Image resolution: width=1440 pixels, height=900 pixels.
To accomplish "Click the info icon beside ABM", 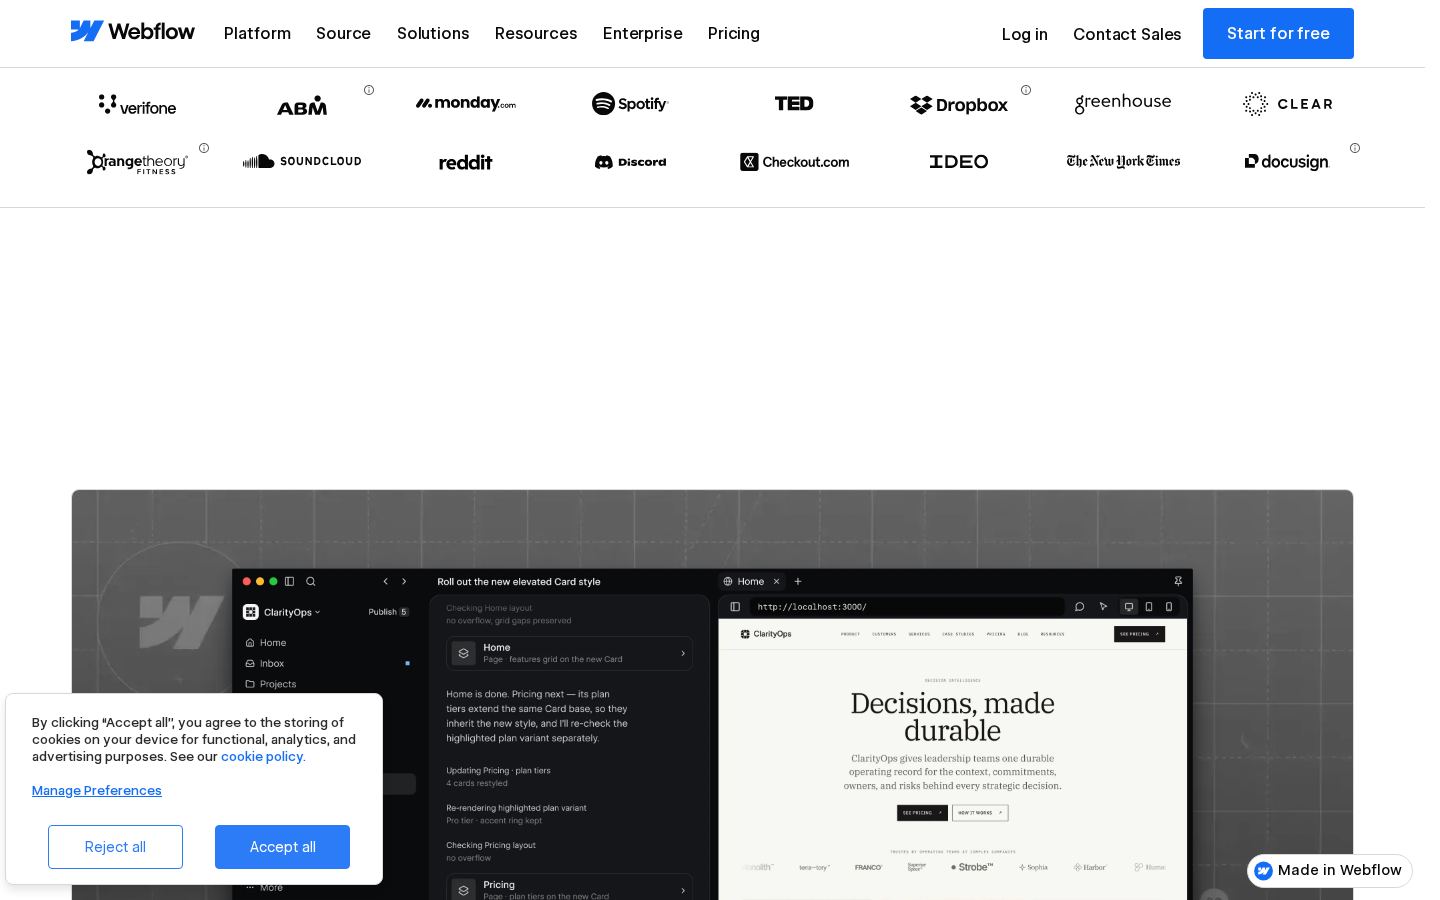I will [x=369, y=90].
